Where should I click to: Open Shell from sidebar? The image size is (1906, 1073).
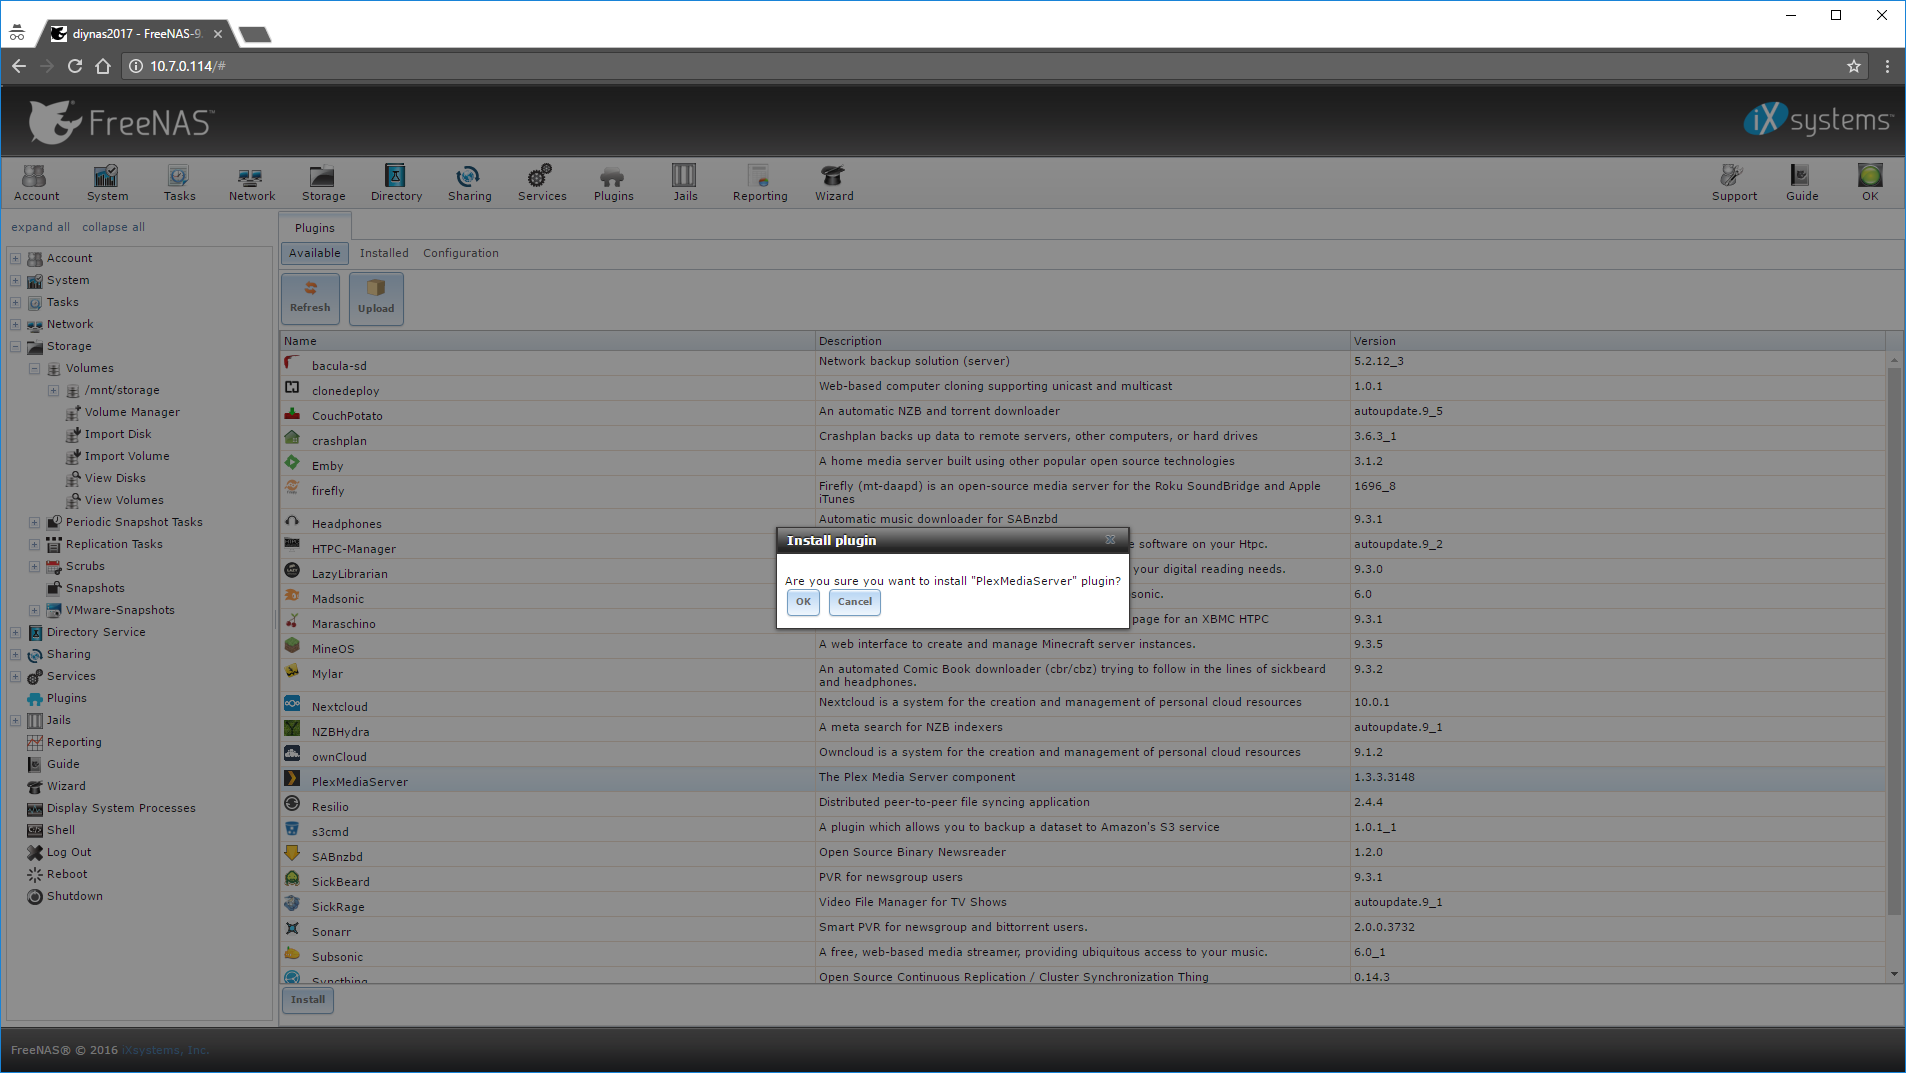coord(60,830)
